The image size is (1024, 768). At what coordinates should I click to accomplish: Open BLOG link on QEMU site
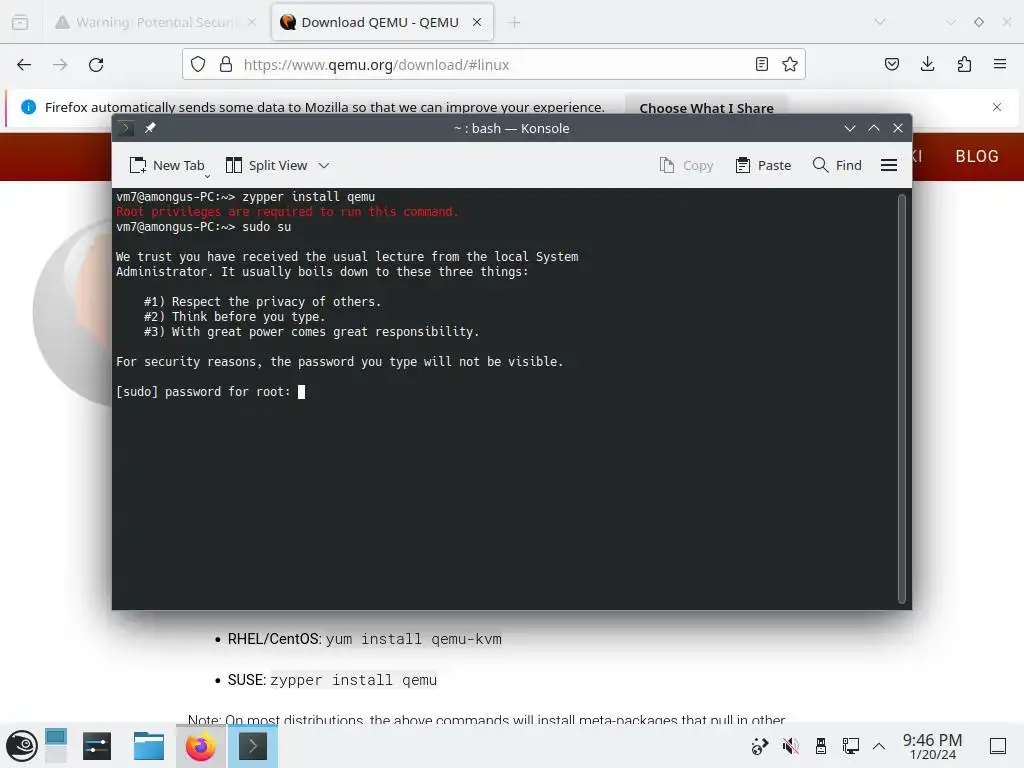tap(977, 157)
